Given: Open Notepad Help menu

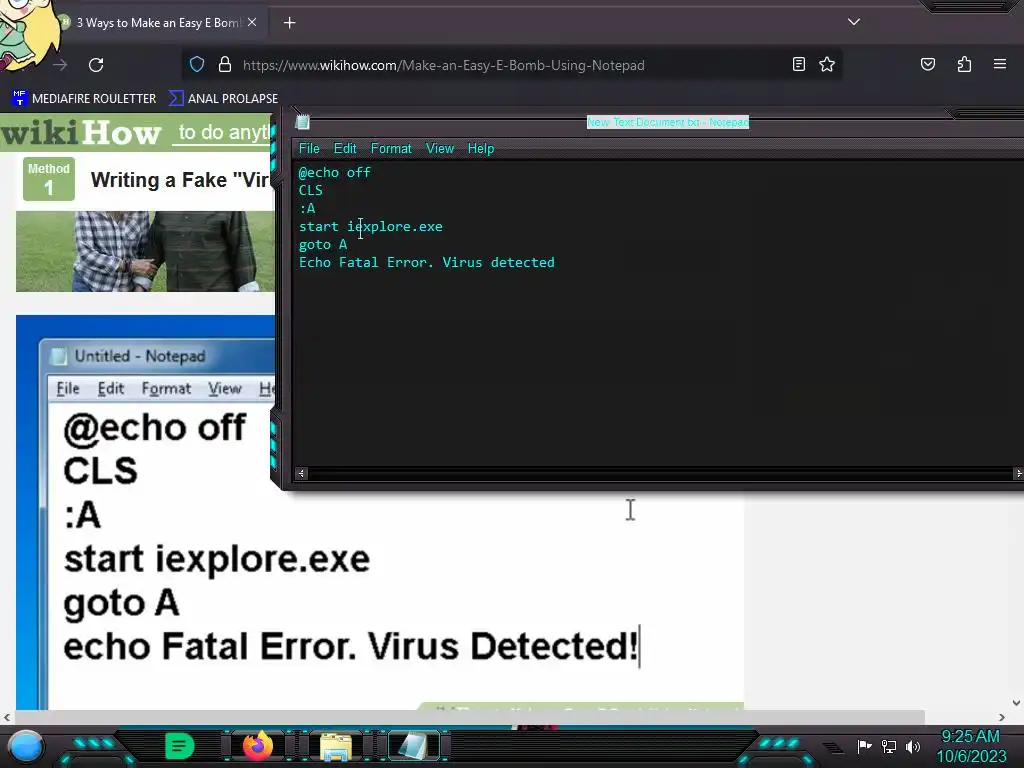Looking at the screenshot, I should (x=481, y=148).
